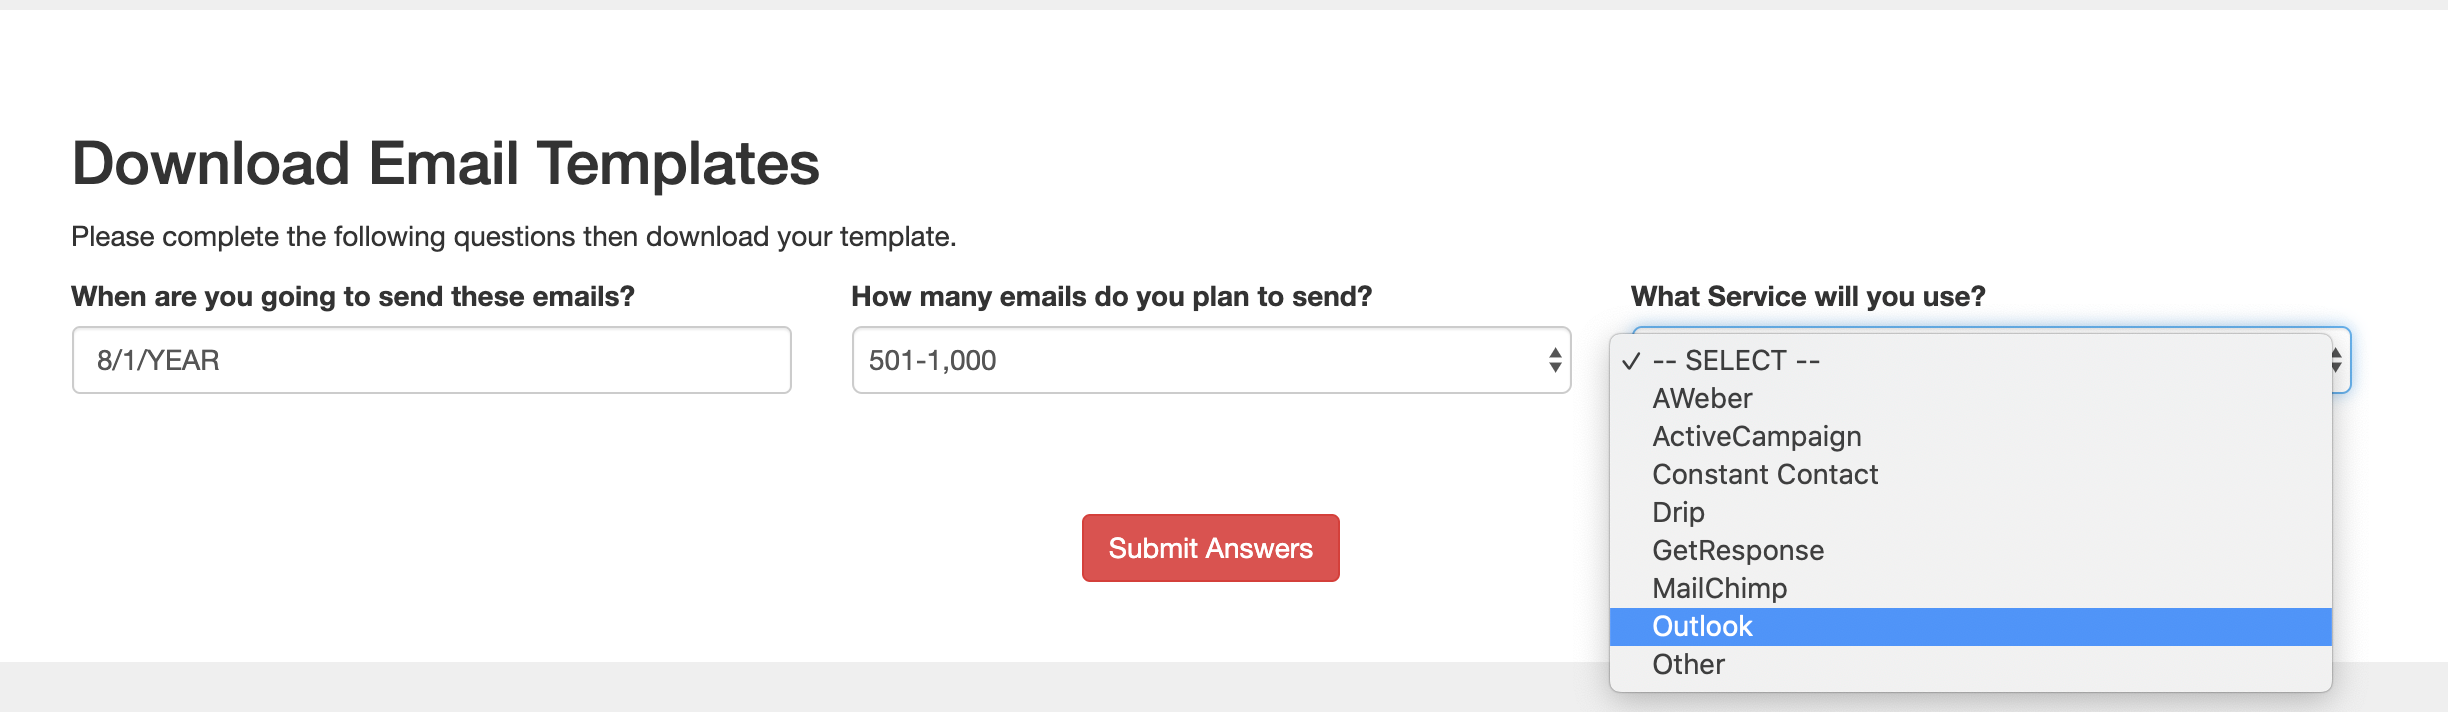Pick ActiveCampaign as the service
Screen dimensions: 2448x712
tap(1756, 436)
